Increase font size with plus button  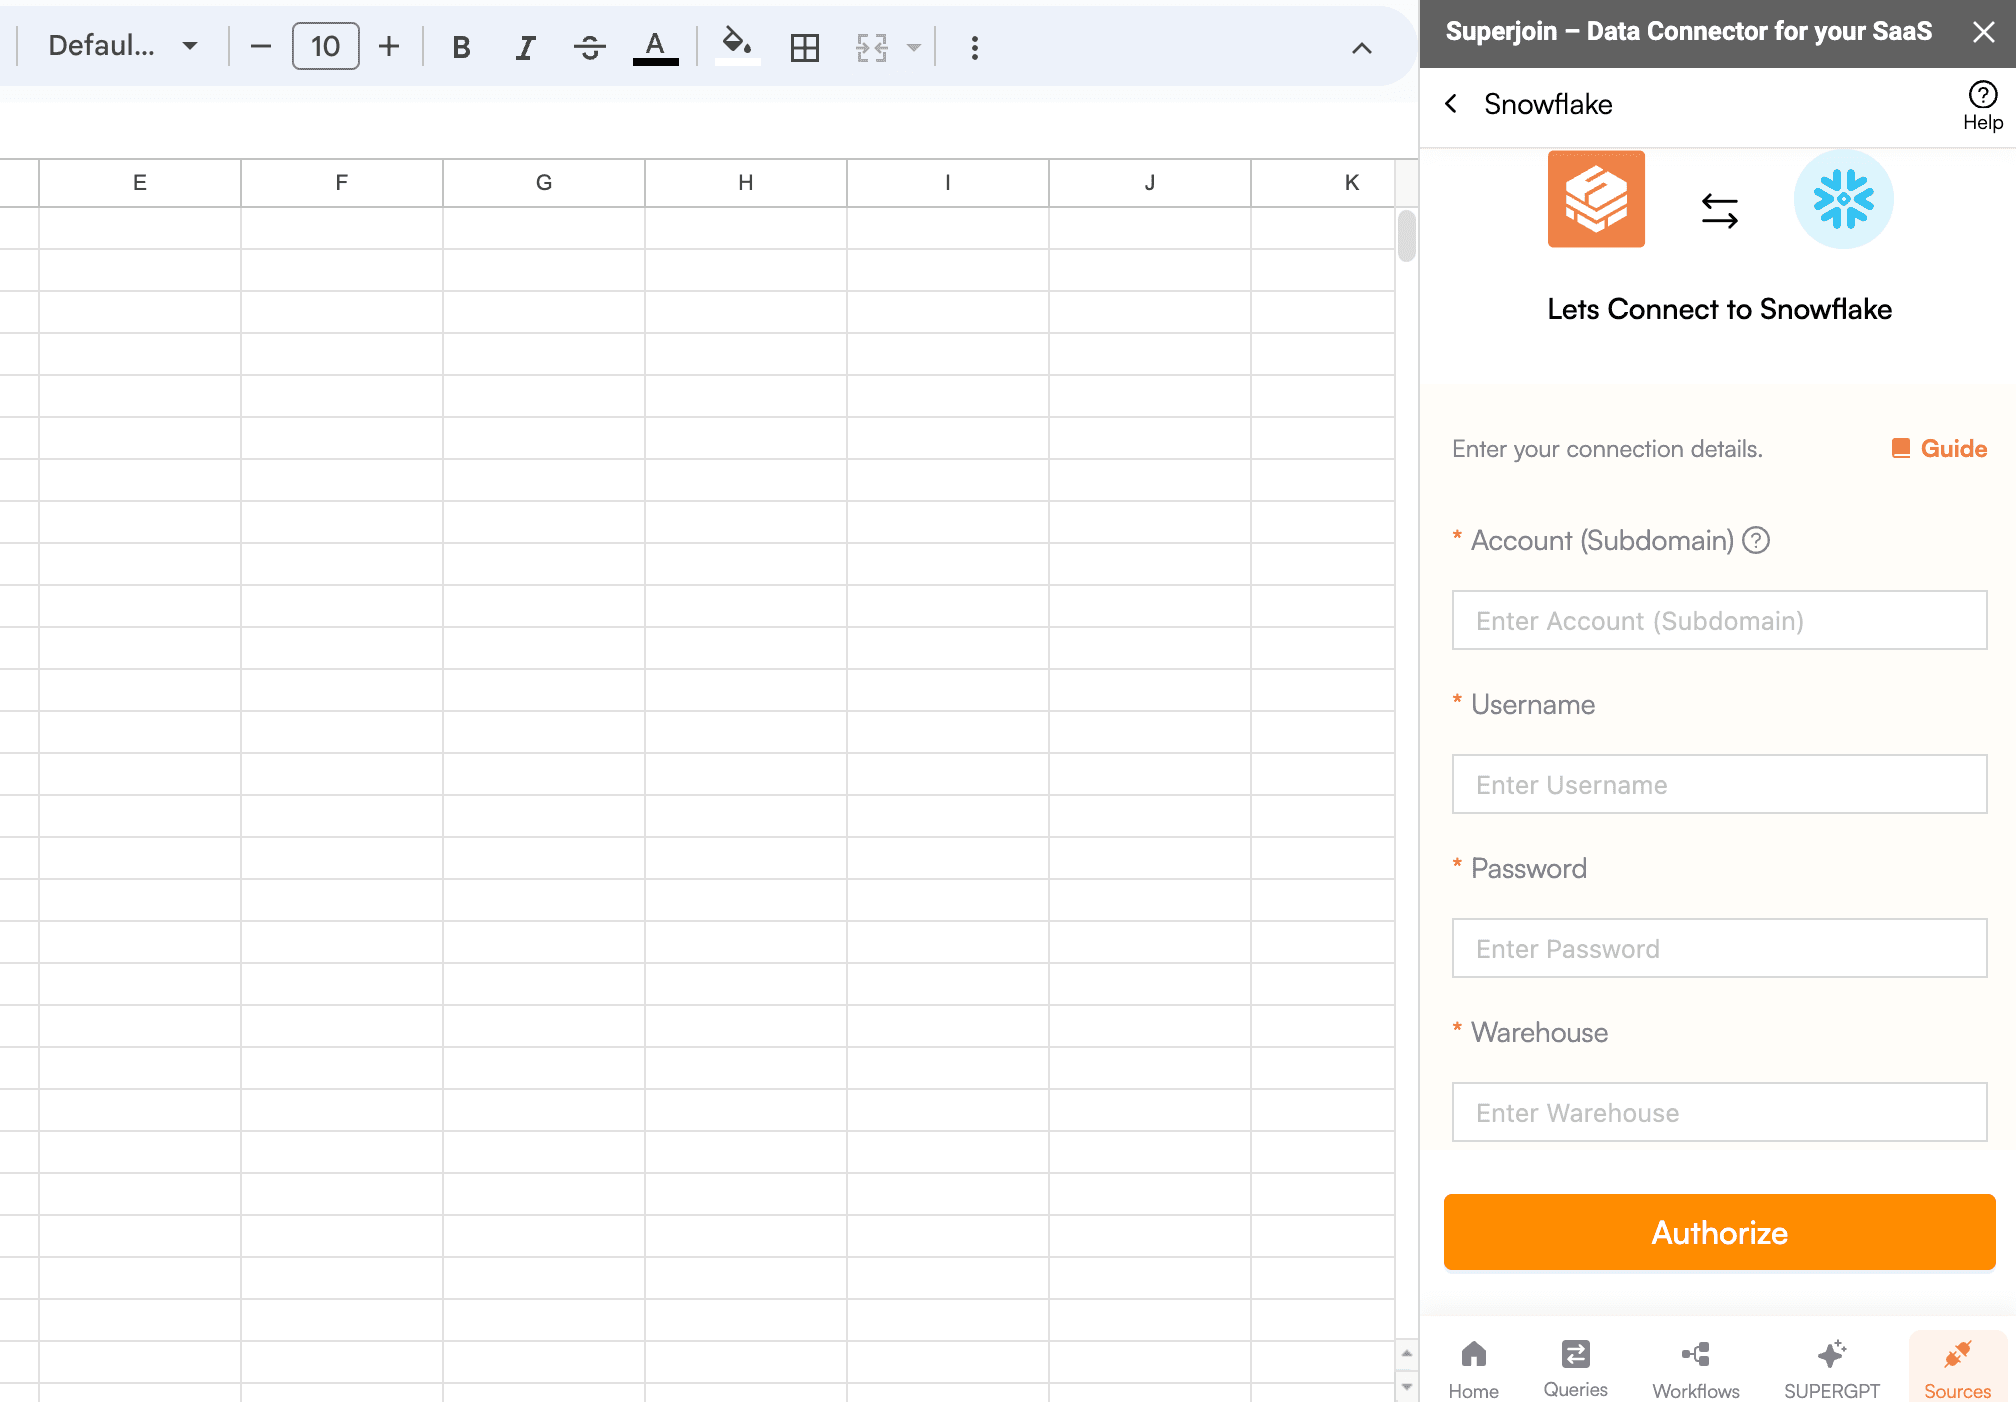[389, 46]
